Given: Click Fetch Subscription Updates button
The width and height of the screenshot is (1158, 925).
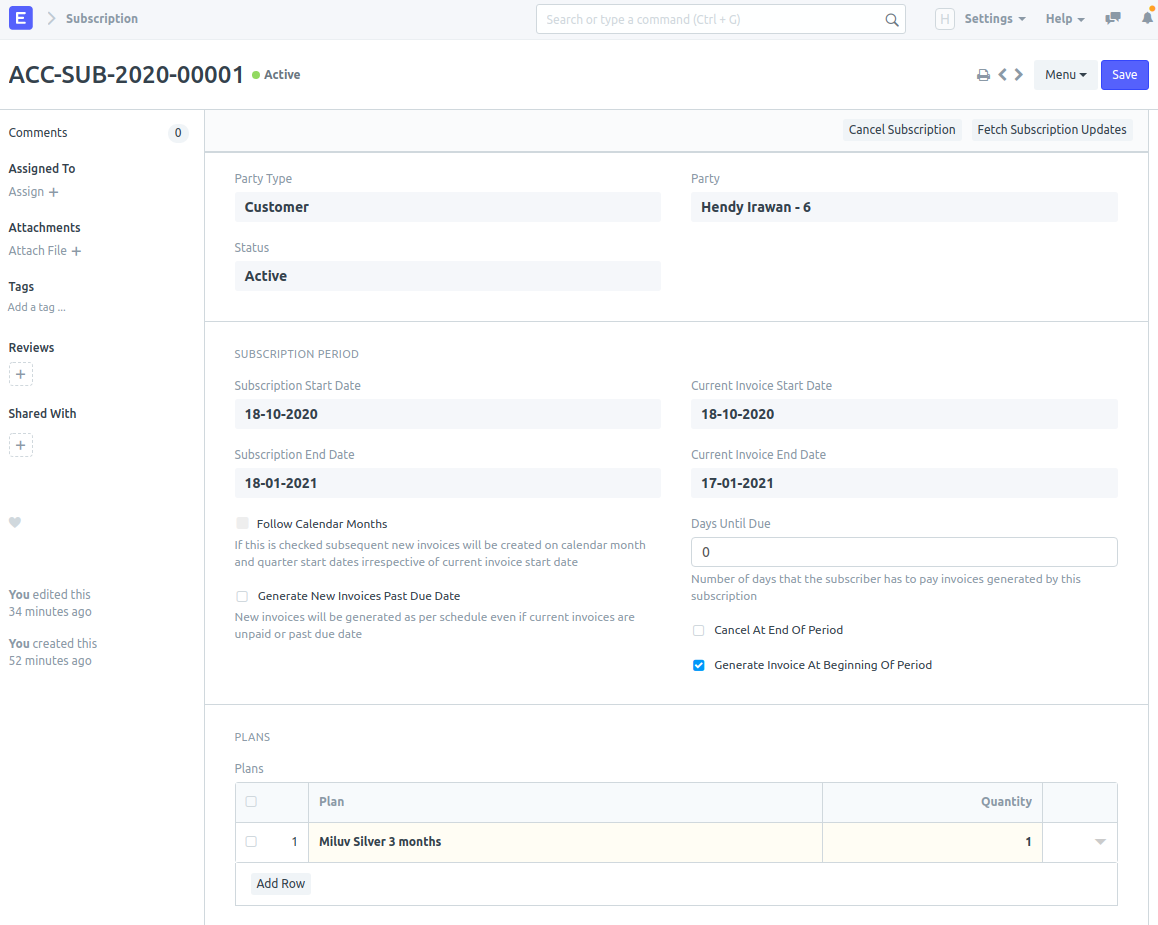Looking at the screenshot, I should 1052,130.
